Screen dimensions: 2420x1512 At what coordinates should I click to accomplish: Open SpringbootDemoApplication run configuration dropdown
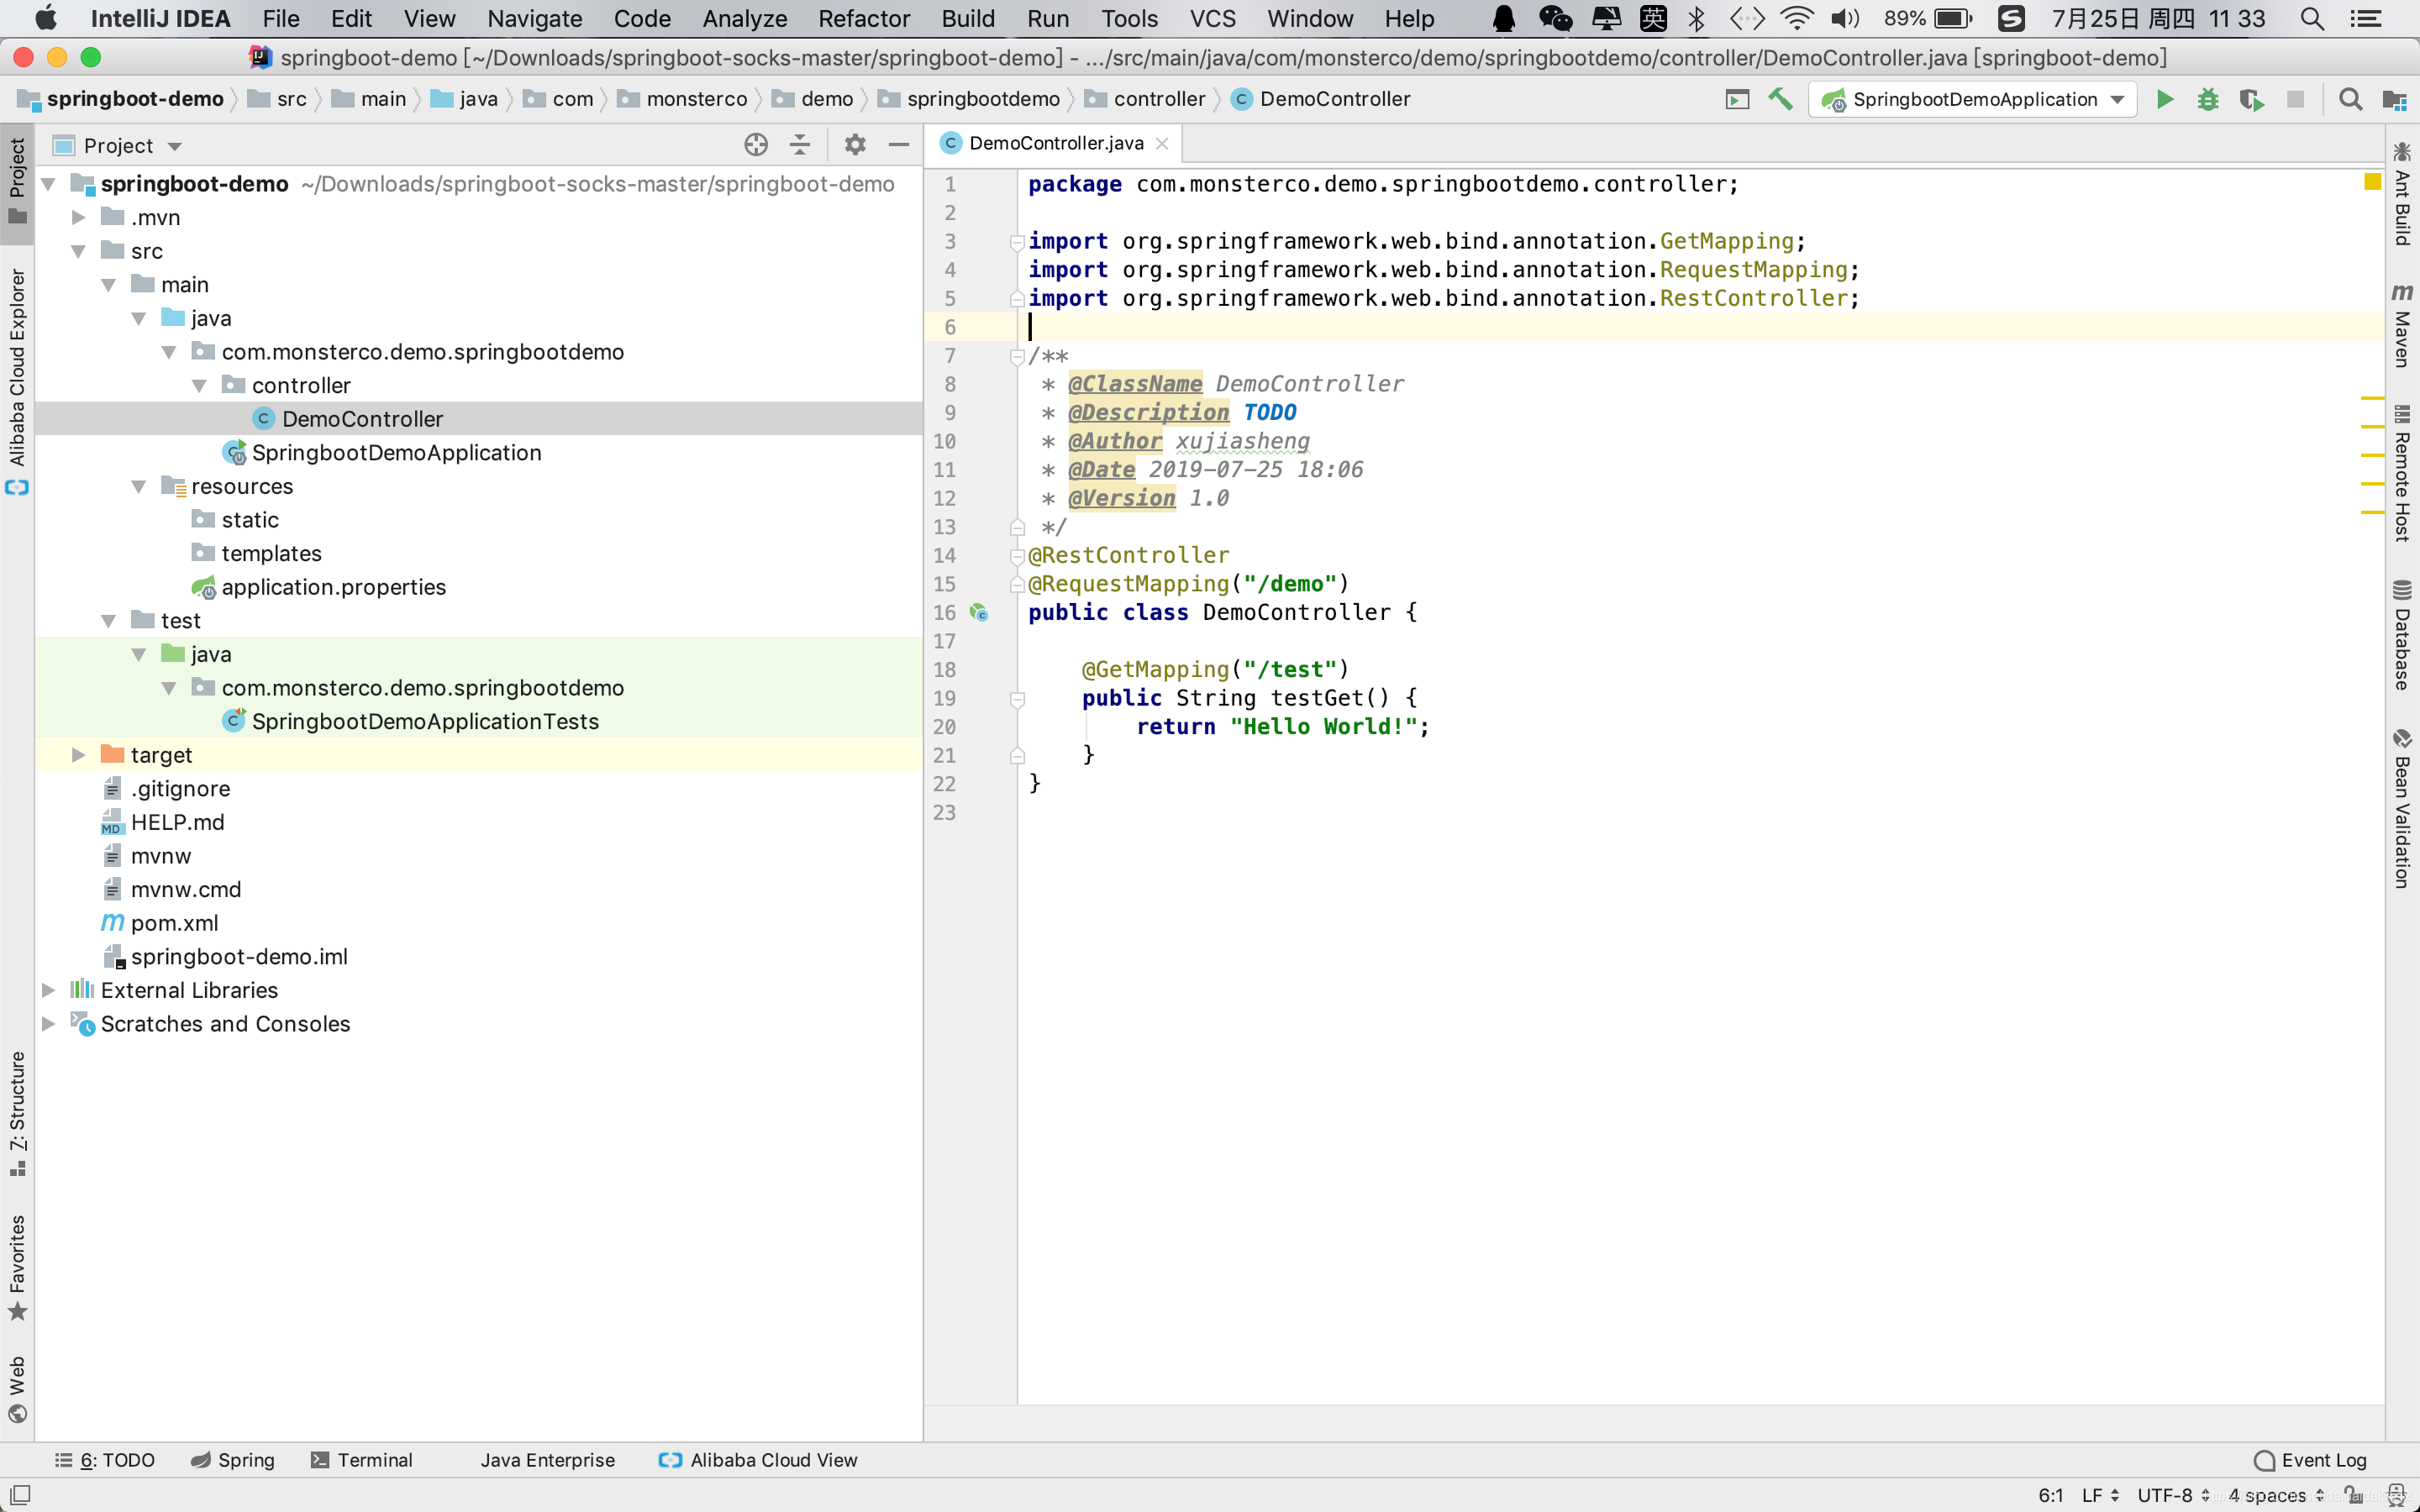[1972, 99]
